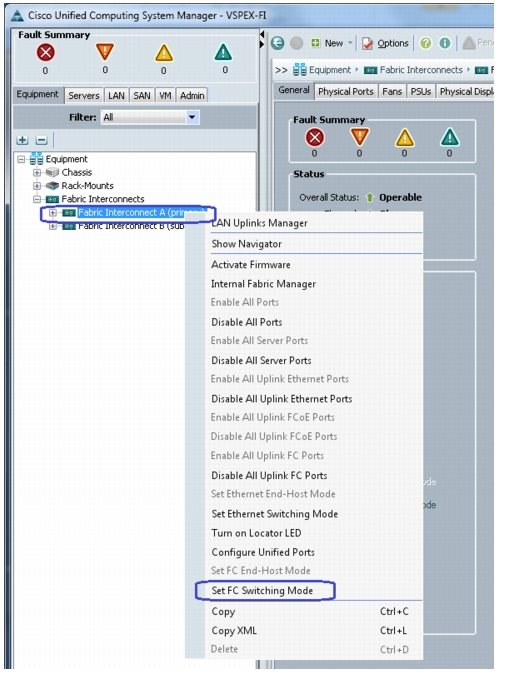Click the warning fault icon in left Fault Summary
The width and height of the screenshot is (506, 687).
point(223,52)
